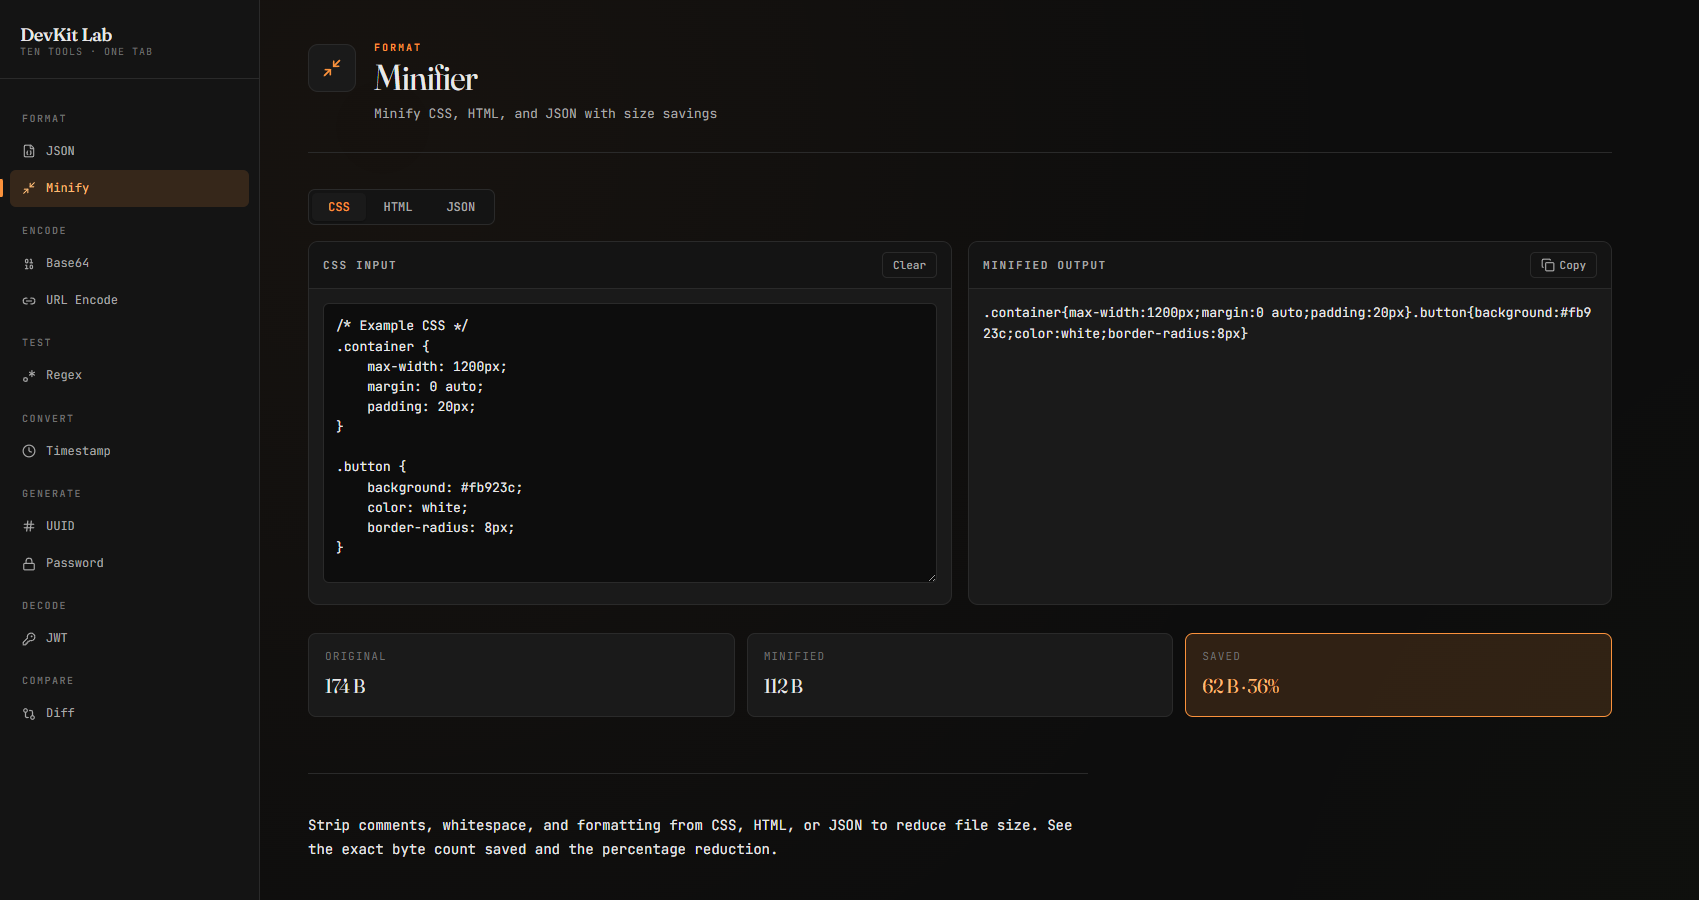1699x900 pixels.
Task: Select Minify in the sidebar
Action: [129, 188]
